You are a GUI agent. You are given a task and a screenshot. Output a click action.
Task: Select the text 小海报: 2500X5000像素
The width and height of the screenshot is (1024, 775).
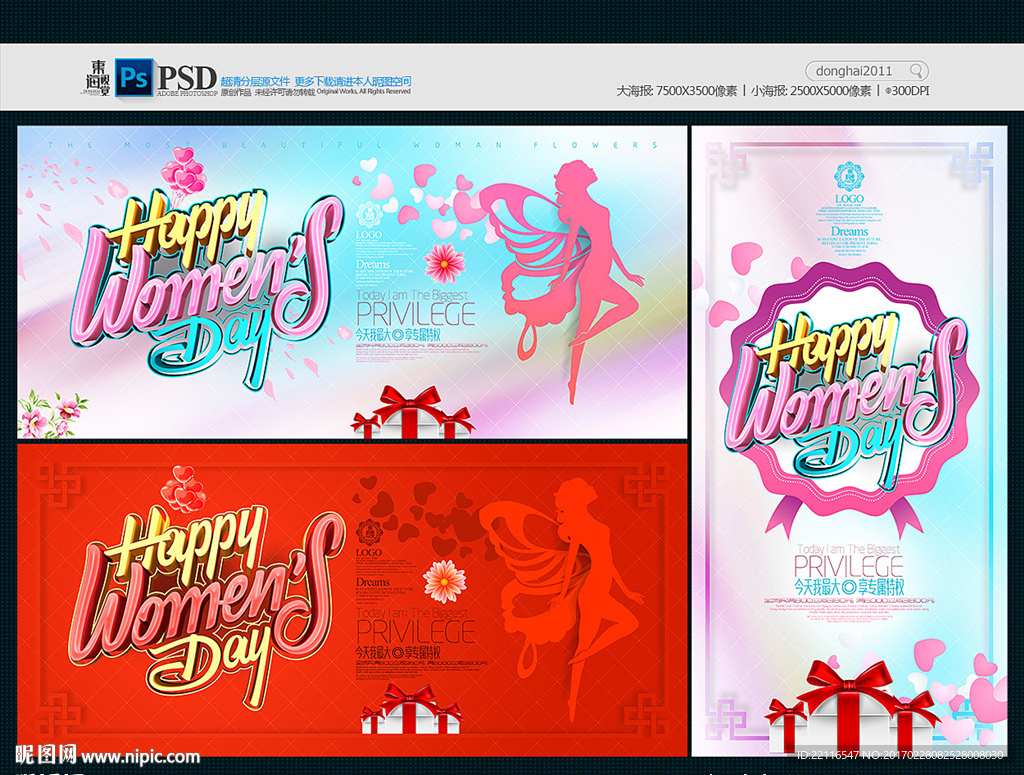(x=810, y=91)
